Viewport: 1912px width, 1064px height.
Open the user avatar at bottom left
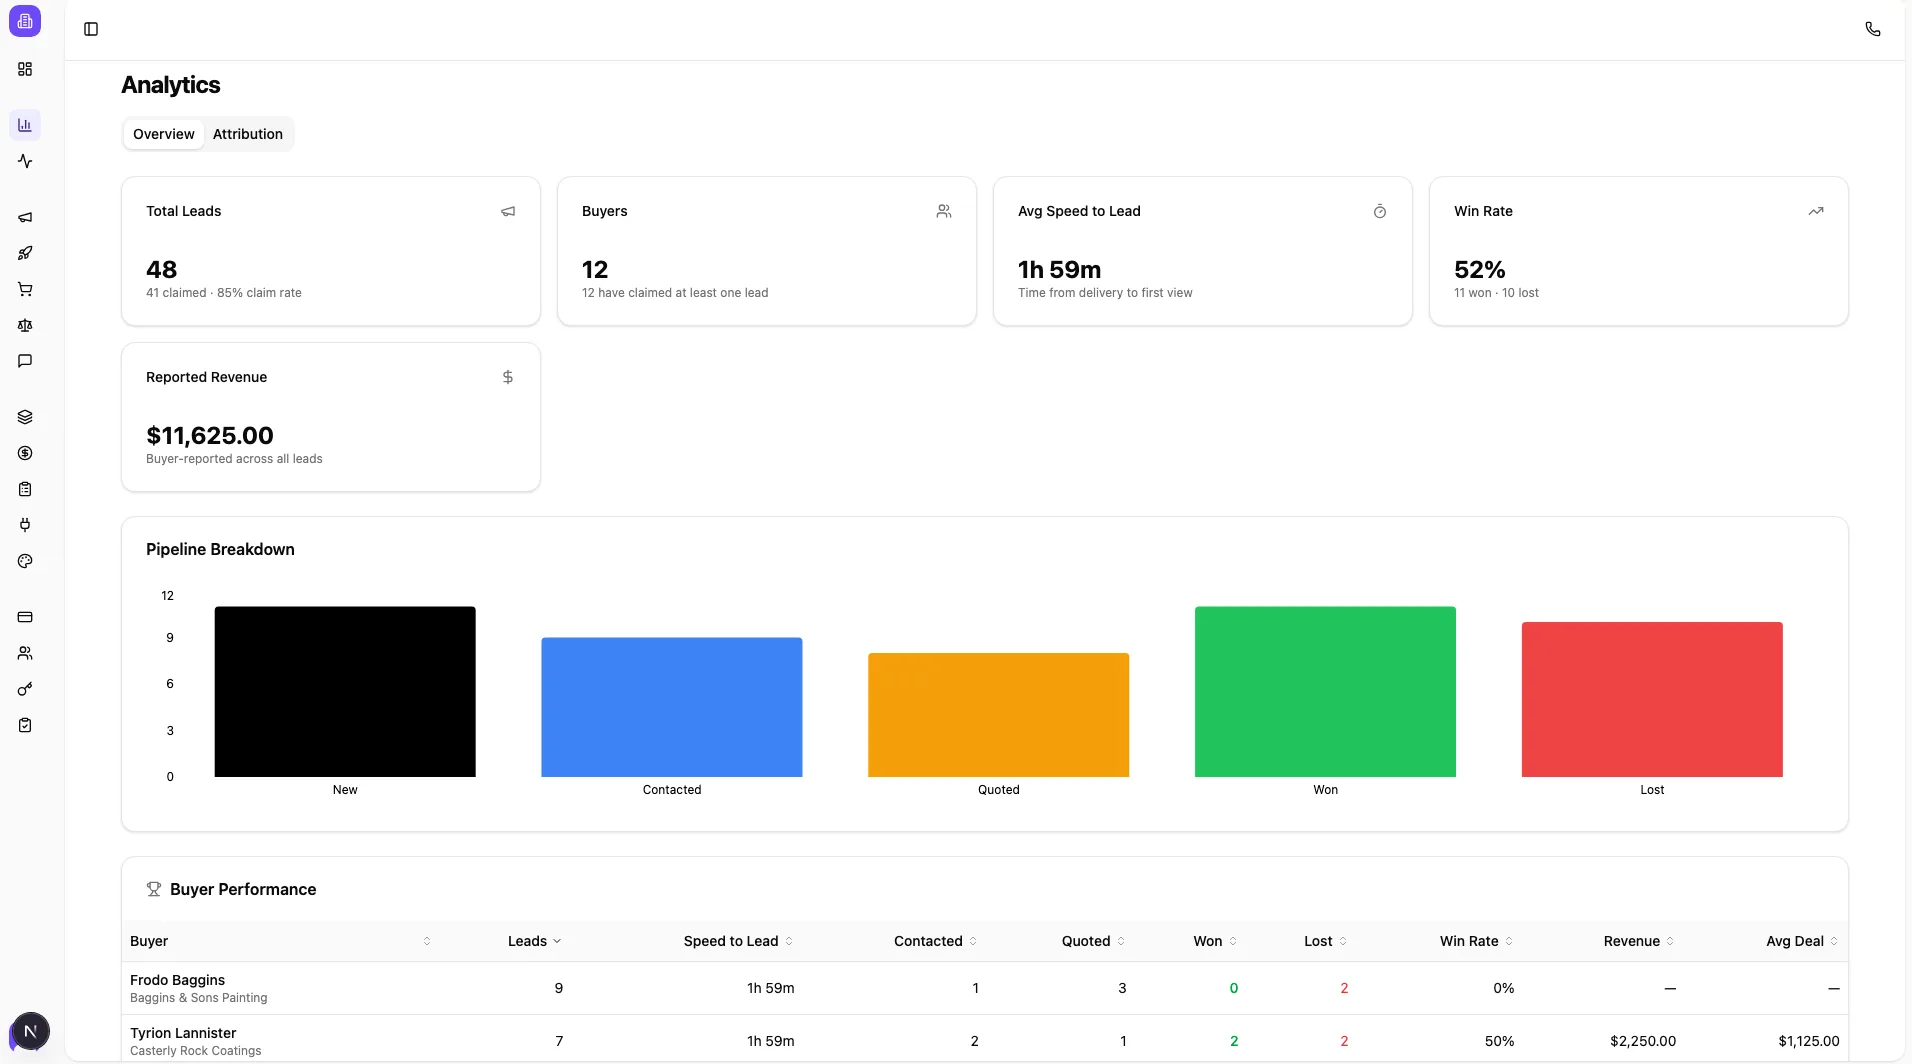pos(30,1031)
